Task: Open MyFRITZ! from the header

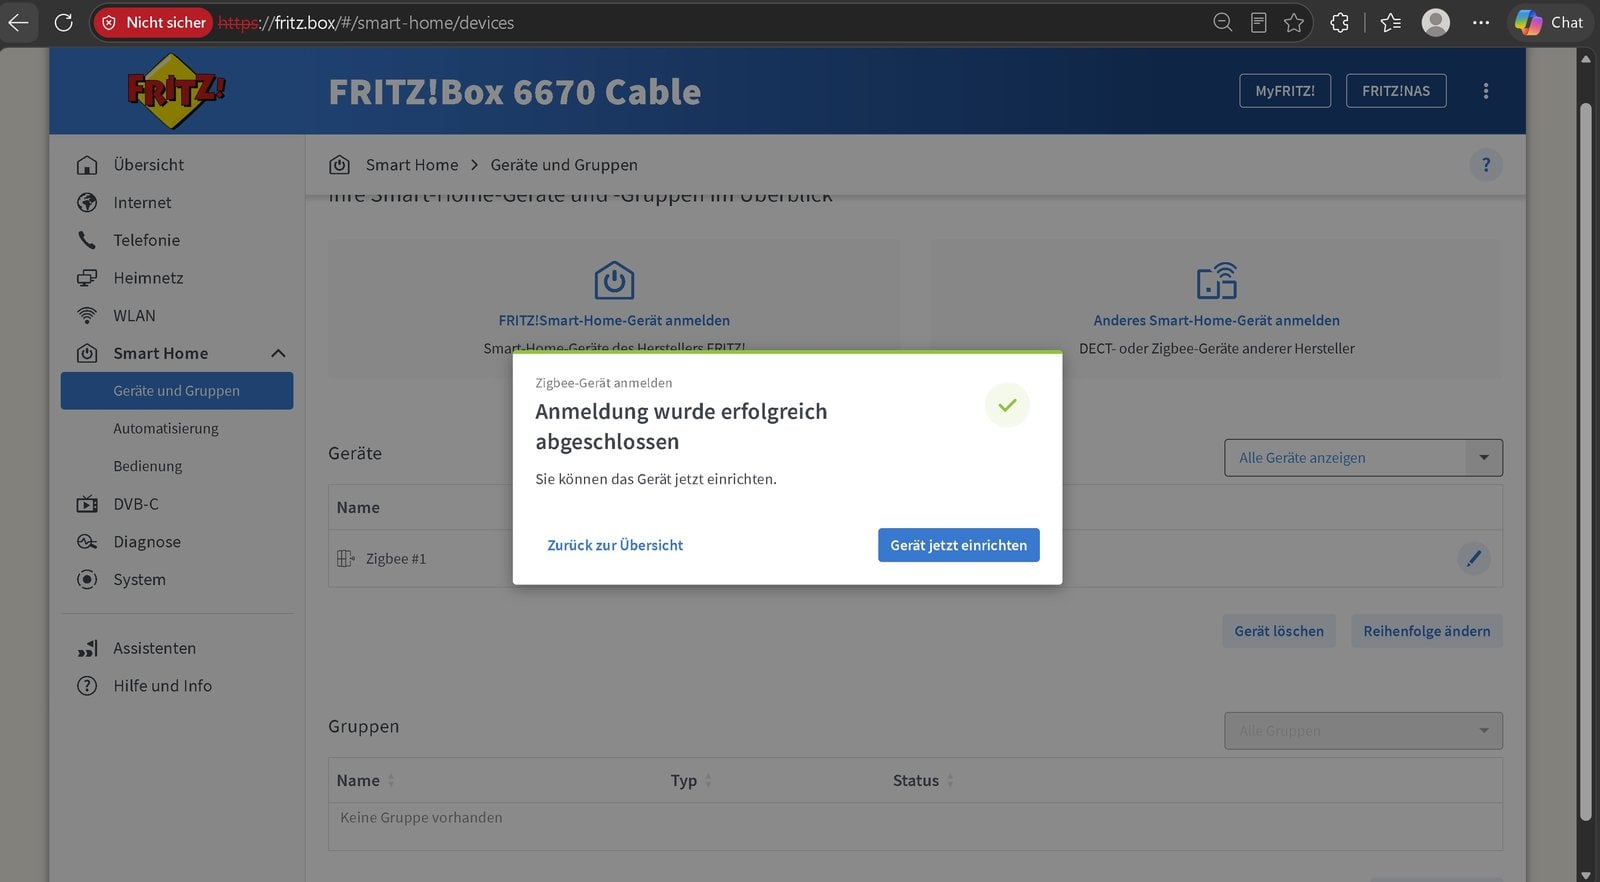Action: pyautogui.click(x=1285, y=91)
